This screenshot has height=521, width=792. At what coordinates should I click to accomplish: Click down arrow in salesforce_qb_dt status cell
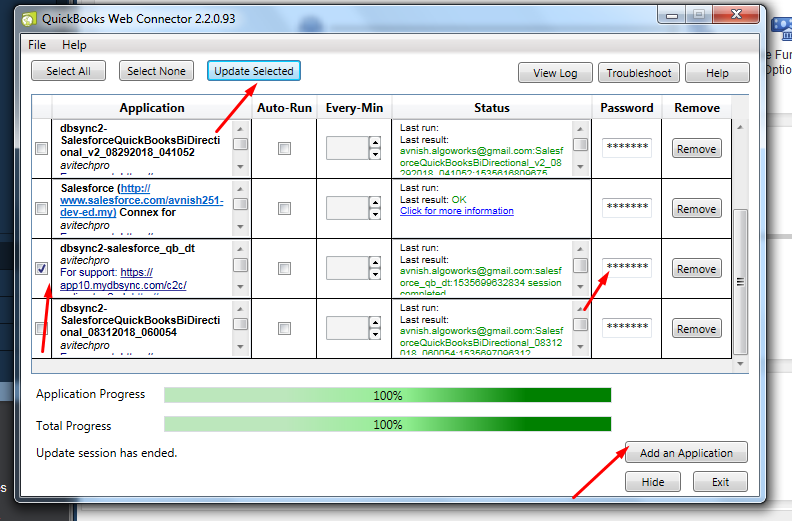tap(580, 287)
